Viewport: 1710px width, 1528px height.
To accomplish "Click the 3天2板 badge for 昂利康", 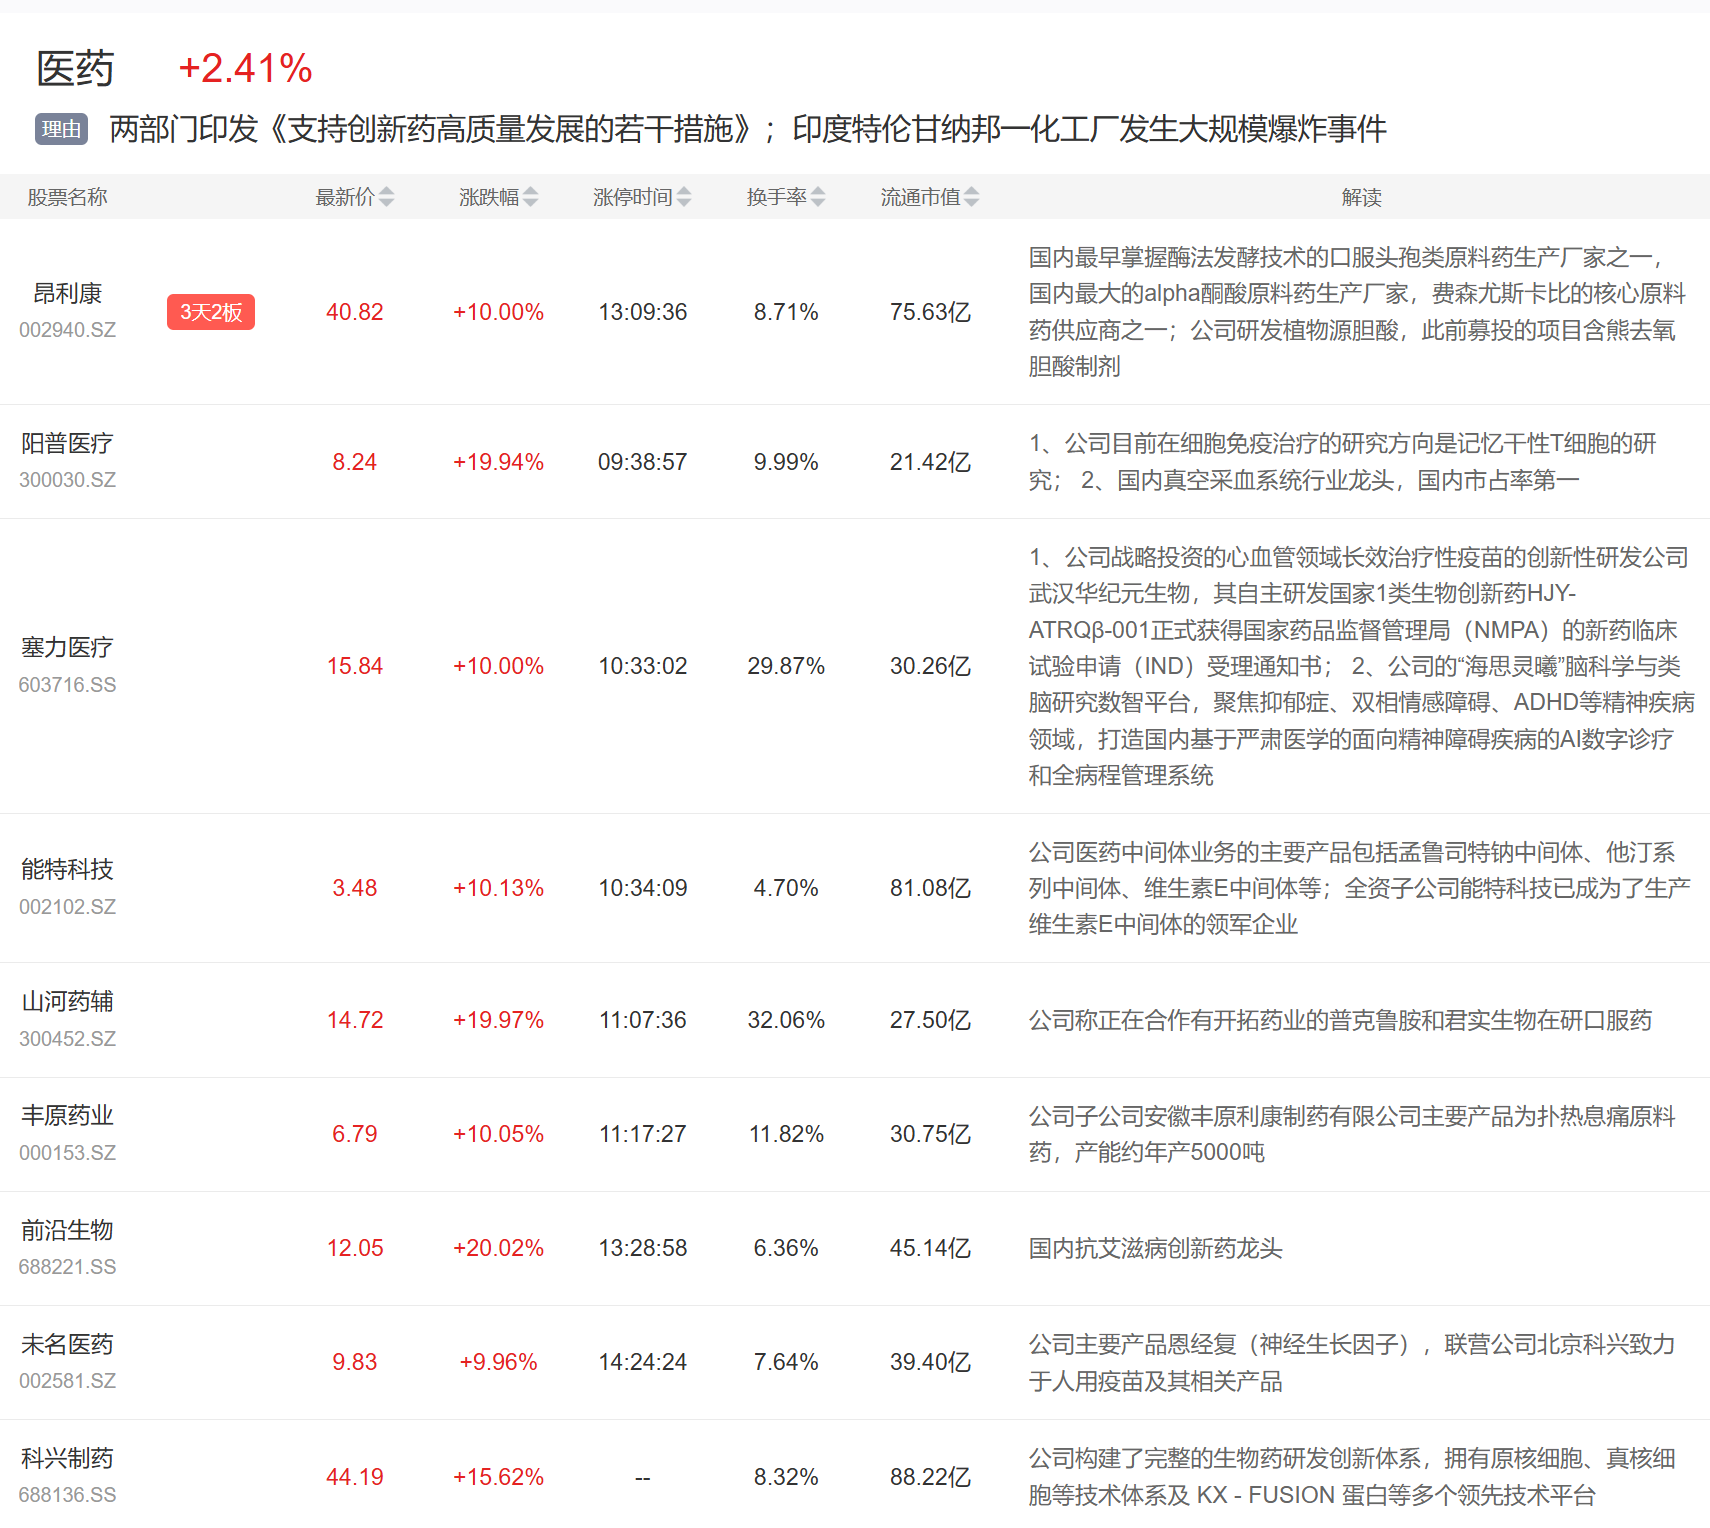I will [211, 312].
